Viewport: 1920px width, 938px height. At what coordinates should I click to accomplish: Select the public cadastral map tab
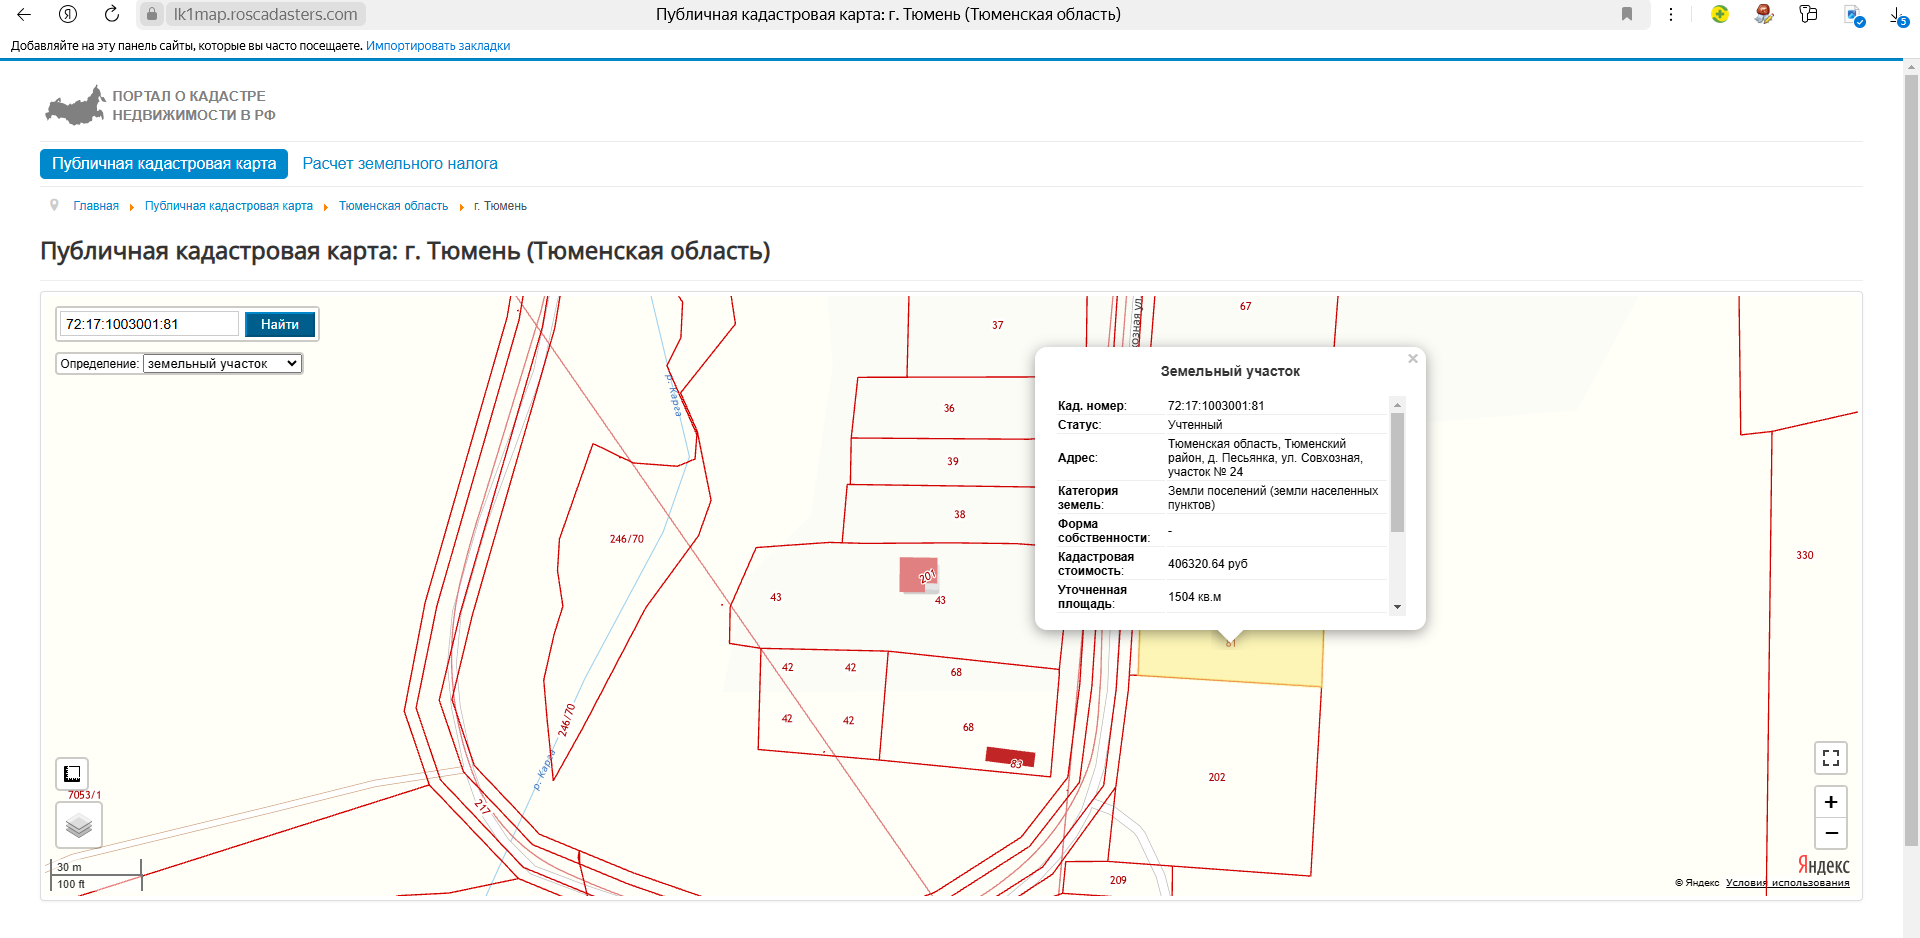pos(164,164)
